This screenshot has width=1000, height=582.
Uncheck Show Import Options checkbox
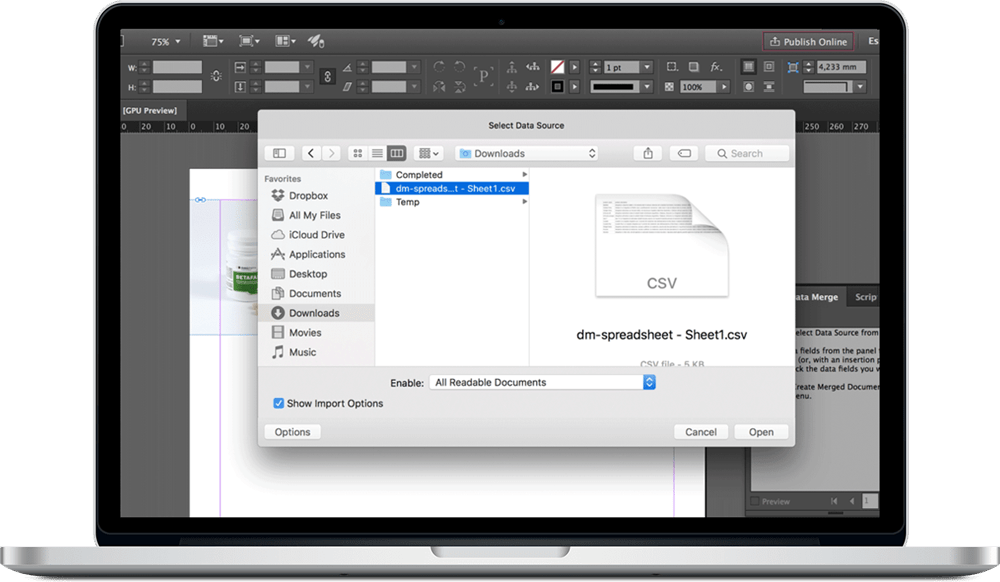click(278, 403)
